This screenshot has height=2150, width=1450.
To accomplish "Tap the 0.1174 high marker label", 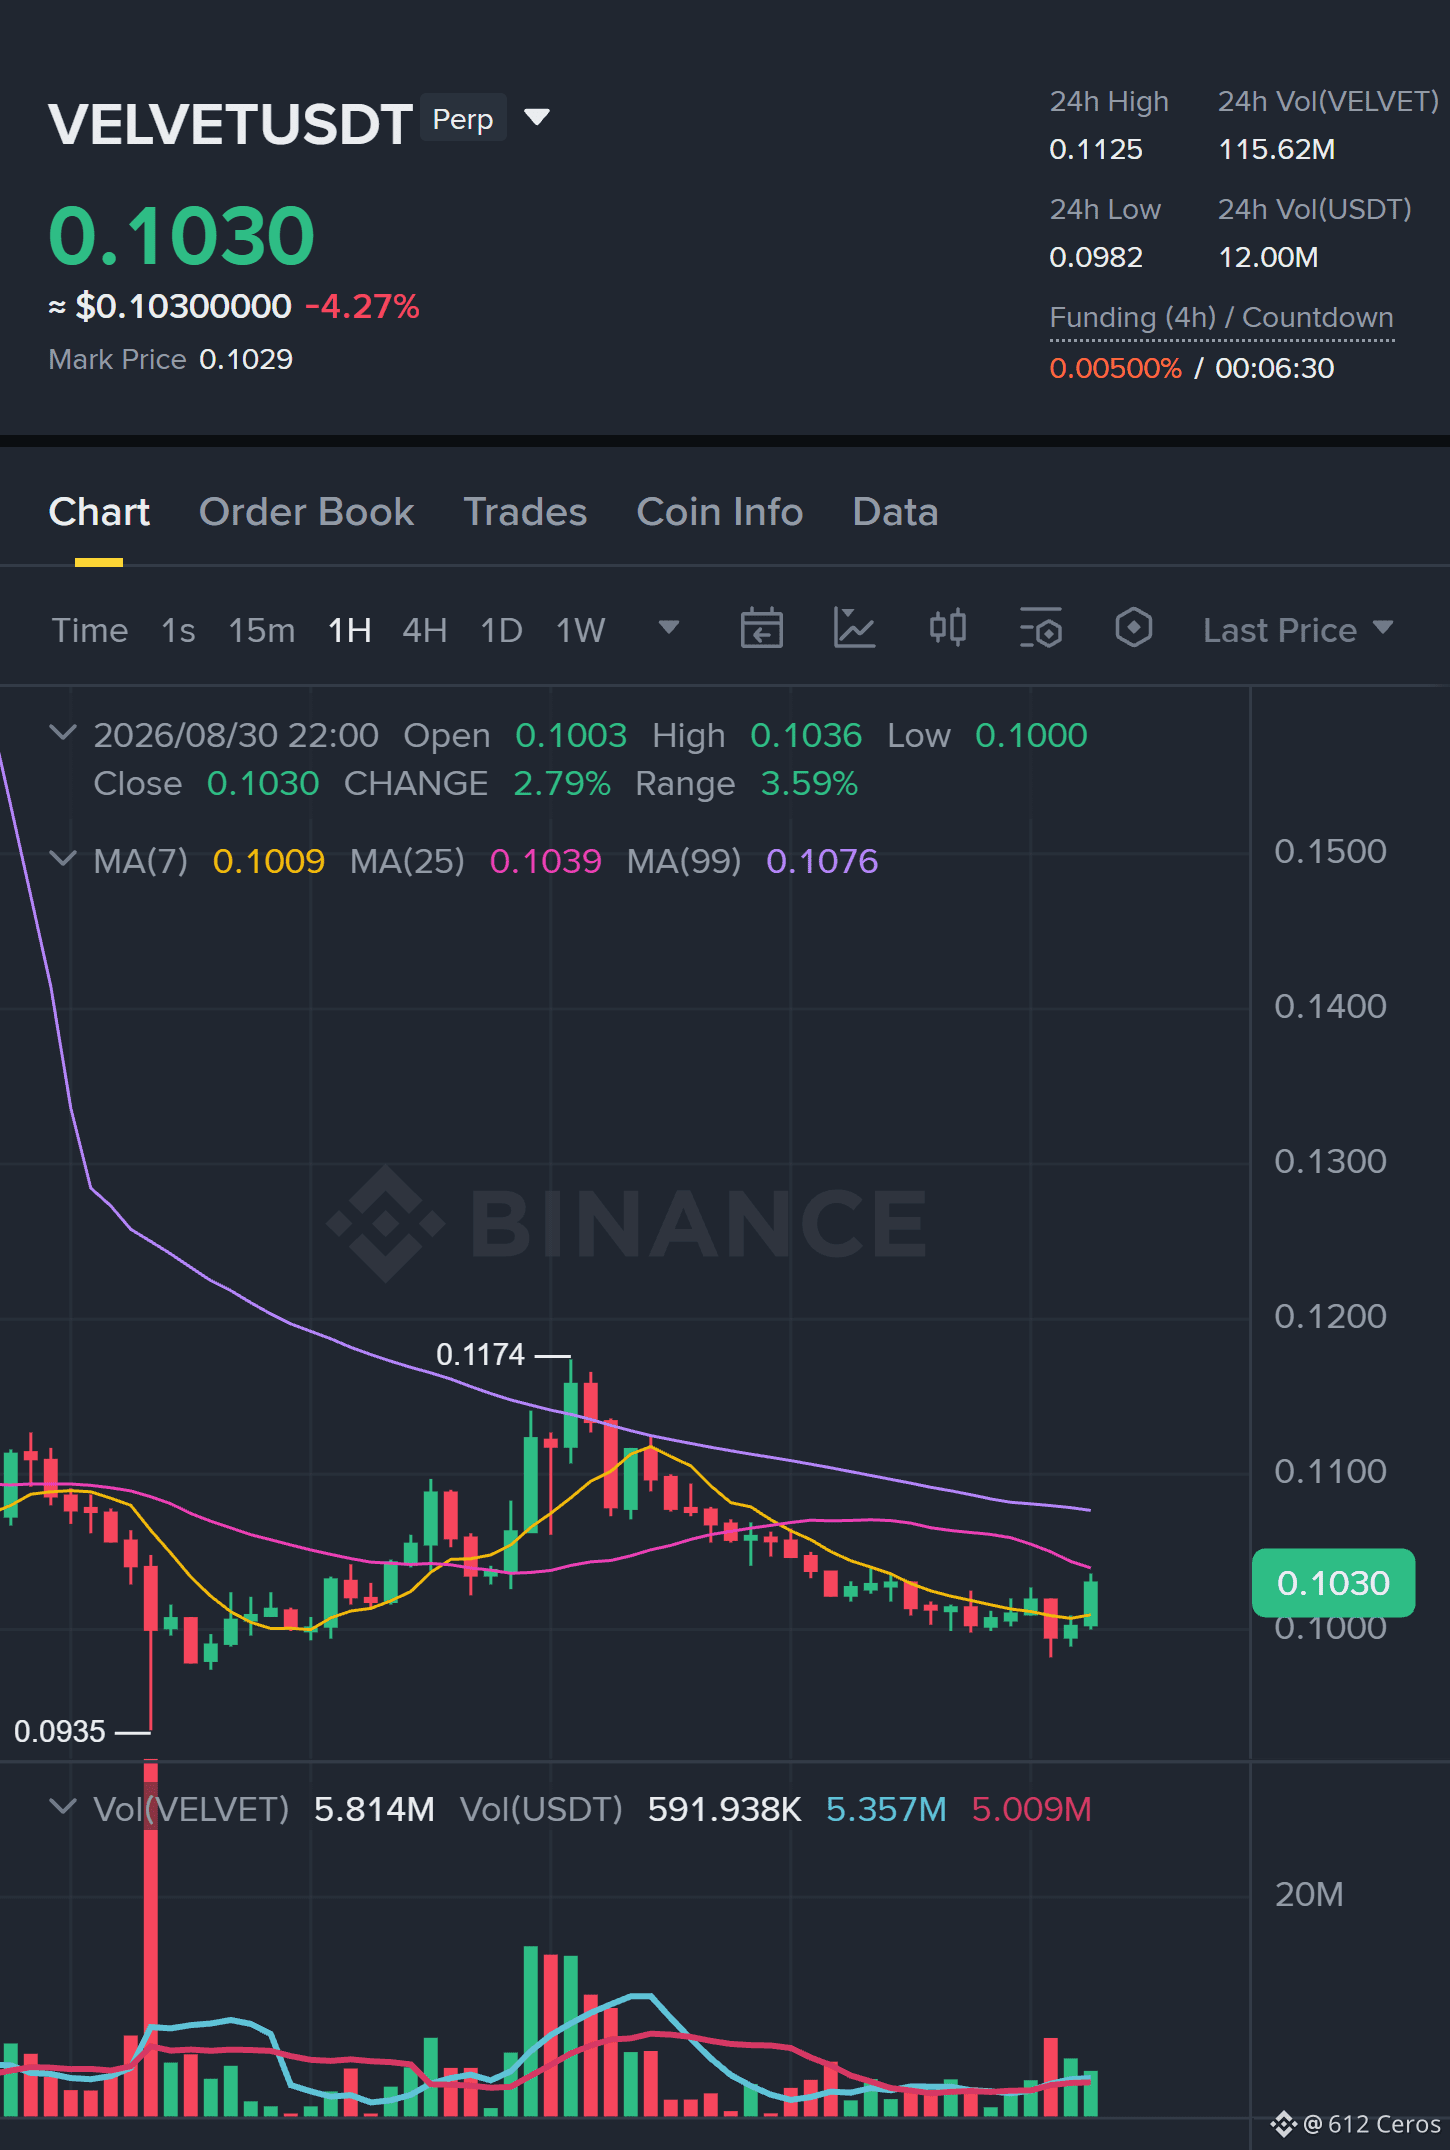I will 480,1355.
